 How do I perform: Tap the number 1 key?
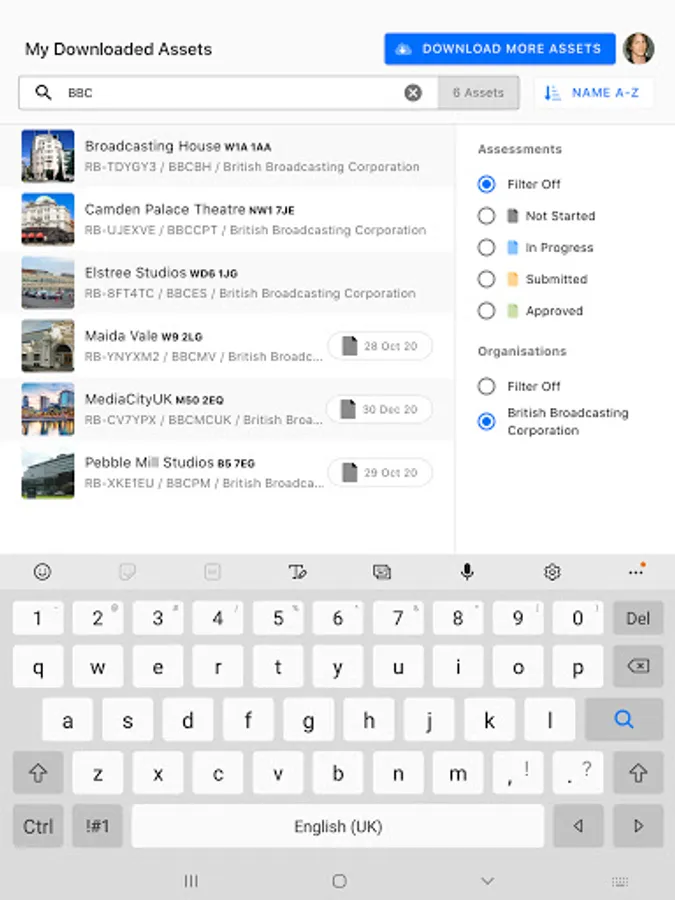[x=38, y=618]
